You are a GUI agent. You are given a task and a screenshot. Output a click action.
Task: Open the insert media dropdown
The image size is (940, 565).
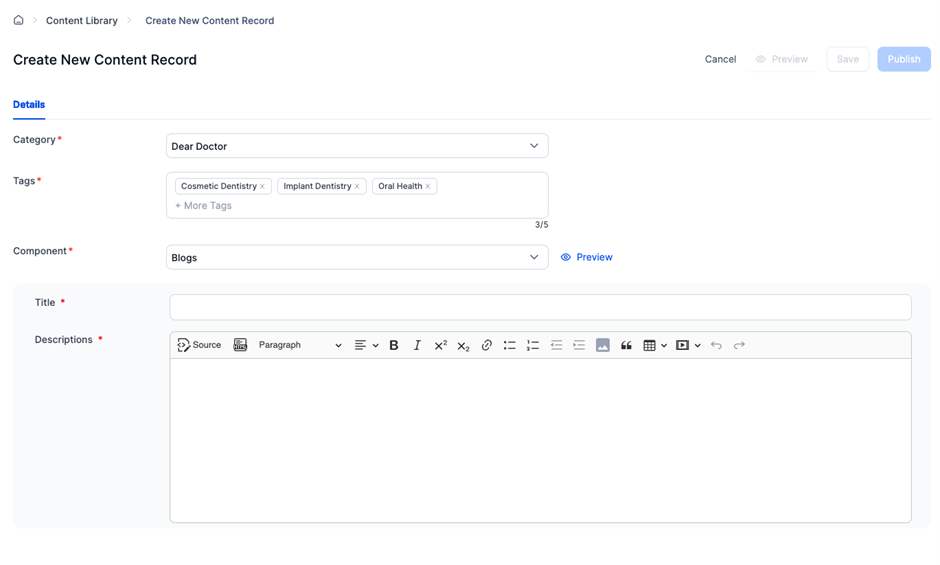[688, 345]
